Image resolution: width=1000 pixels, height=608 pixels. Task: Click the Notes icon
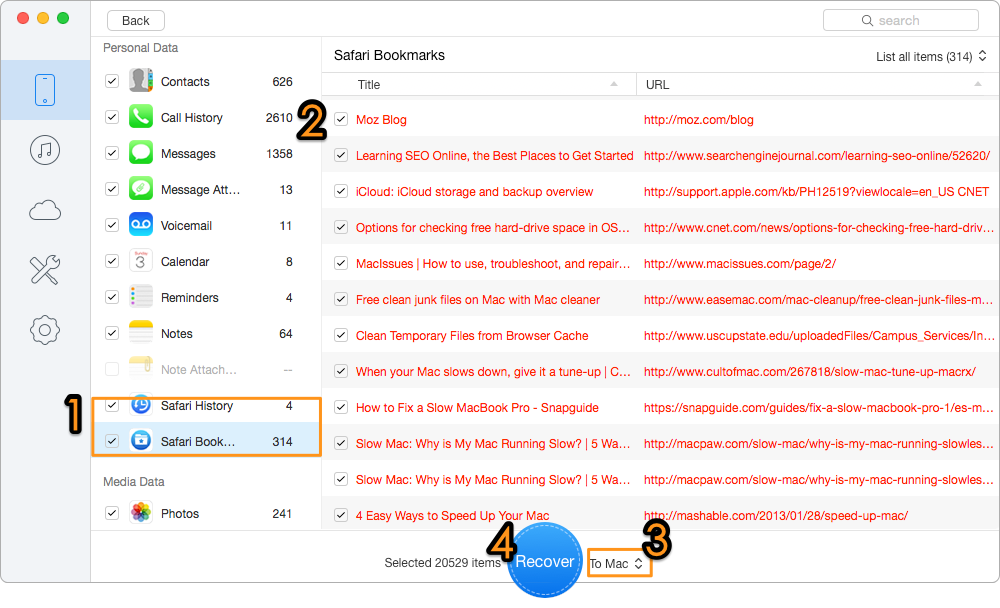[x=141, y=333]
